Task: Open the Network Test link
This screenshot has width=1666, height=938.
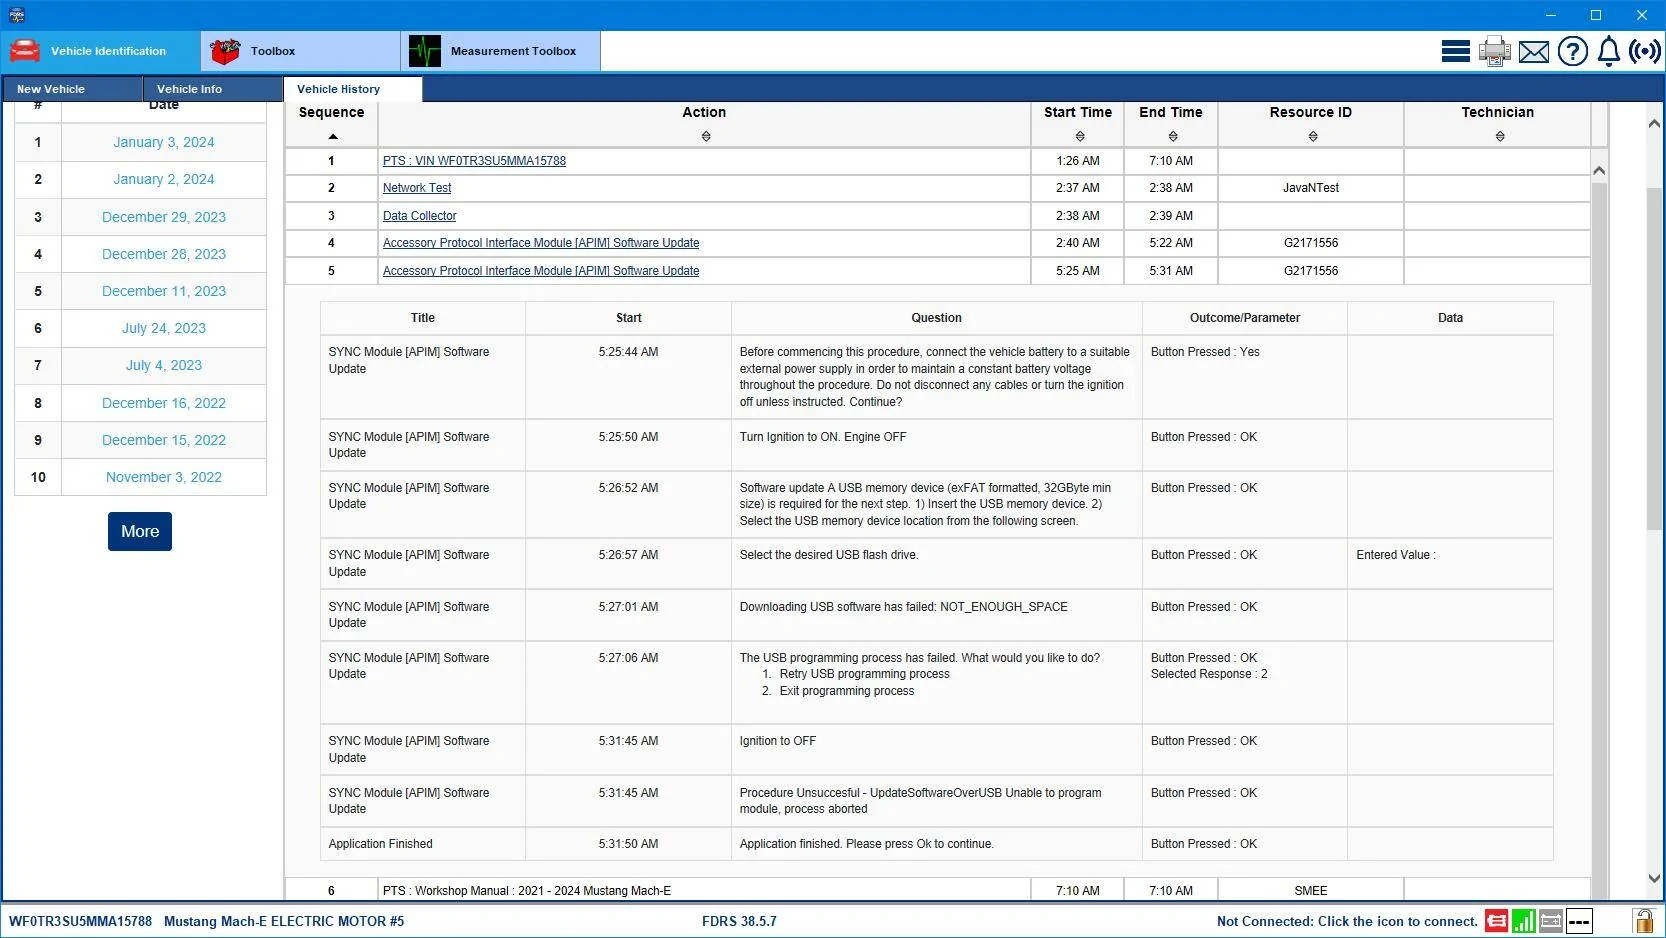Action: pos(417,188)
